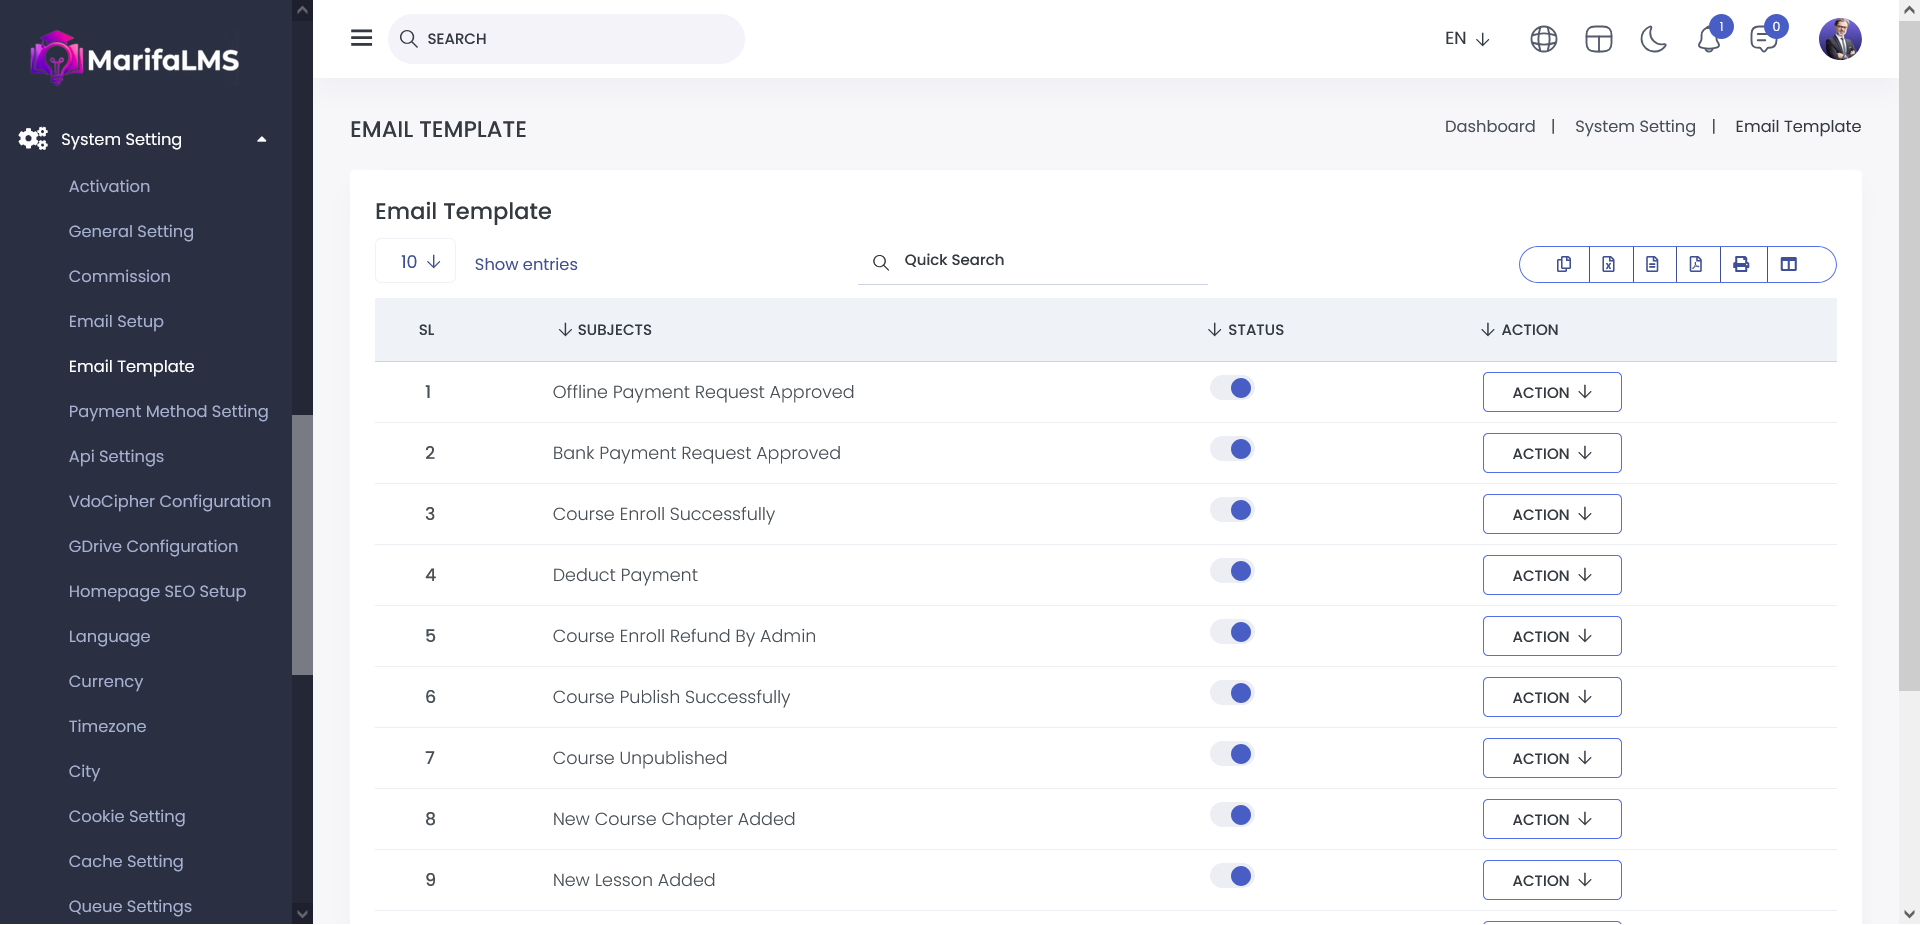Click the hamburger menu icon
This screenshot has width=1920, height=925.
pos(361,38)
